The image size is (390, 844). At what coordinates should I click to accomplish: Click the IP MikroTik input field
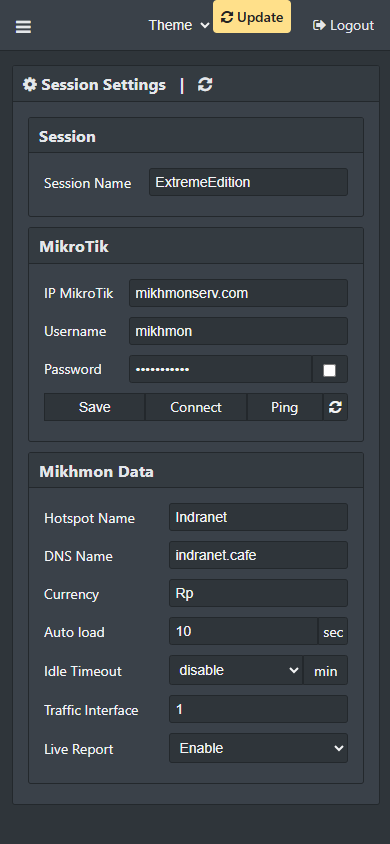[238, 293]
